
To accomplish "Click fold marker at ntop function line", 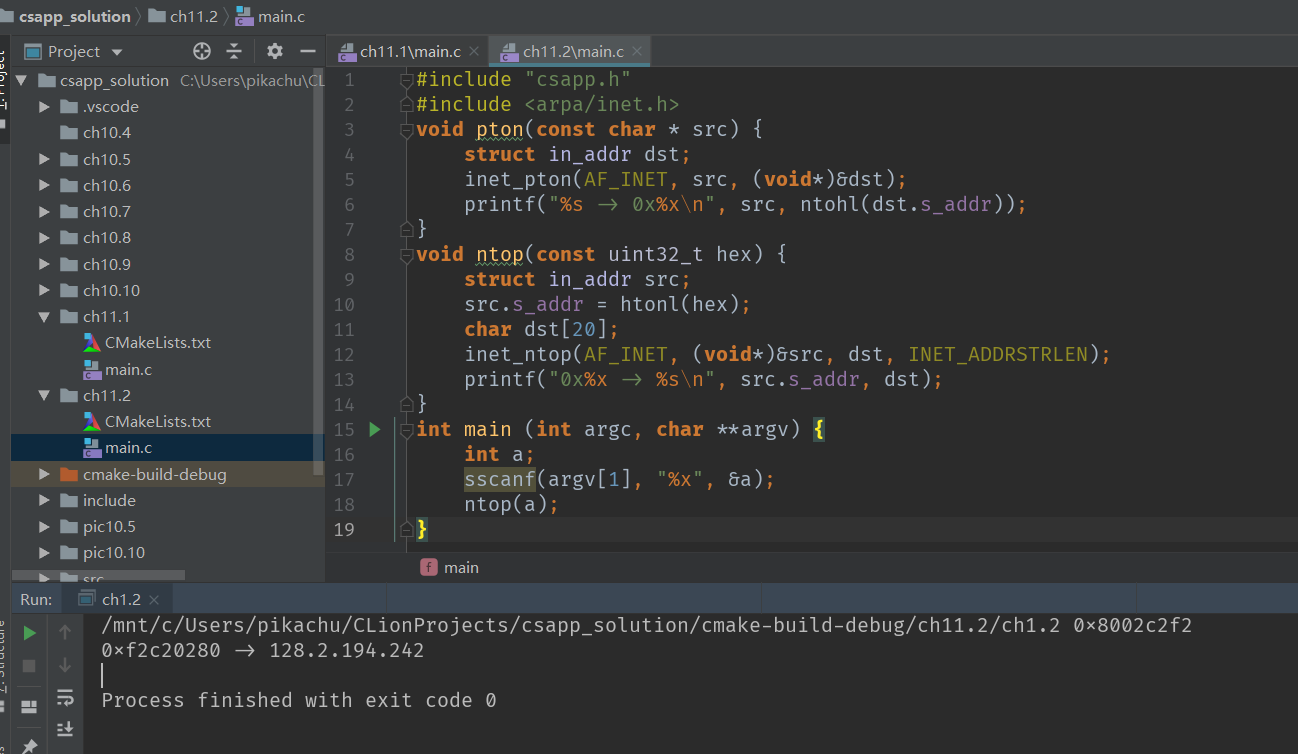I will 406,255.
